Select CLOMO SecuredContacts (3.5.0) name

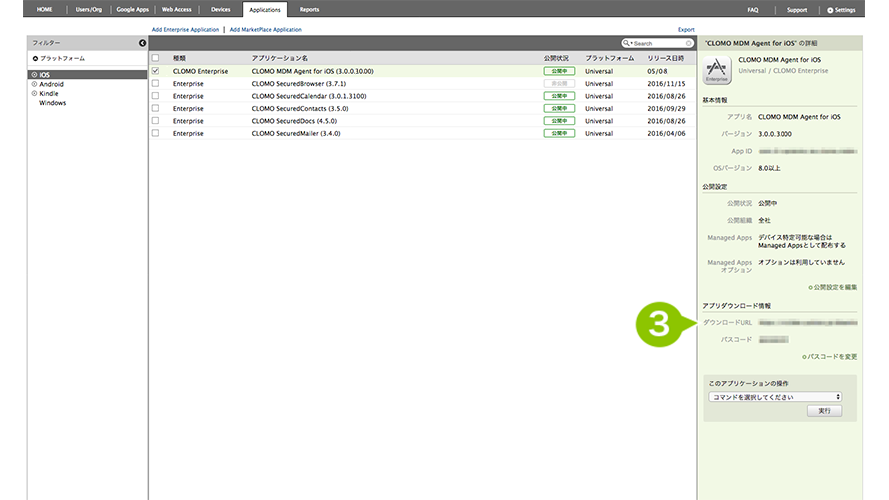tap(300, 109)
